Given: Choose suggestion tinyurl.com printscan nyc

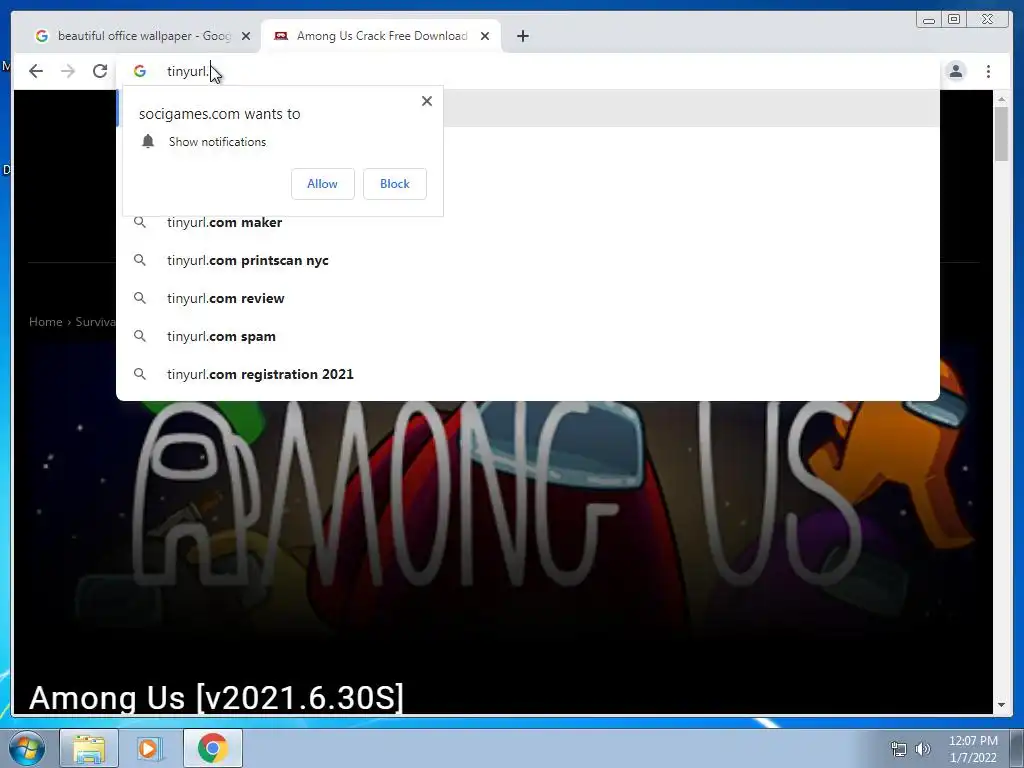Looking at the screenshot, I should [x=528, y=260].
